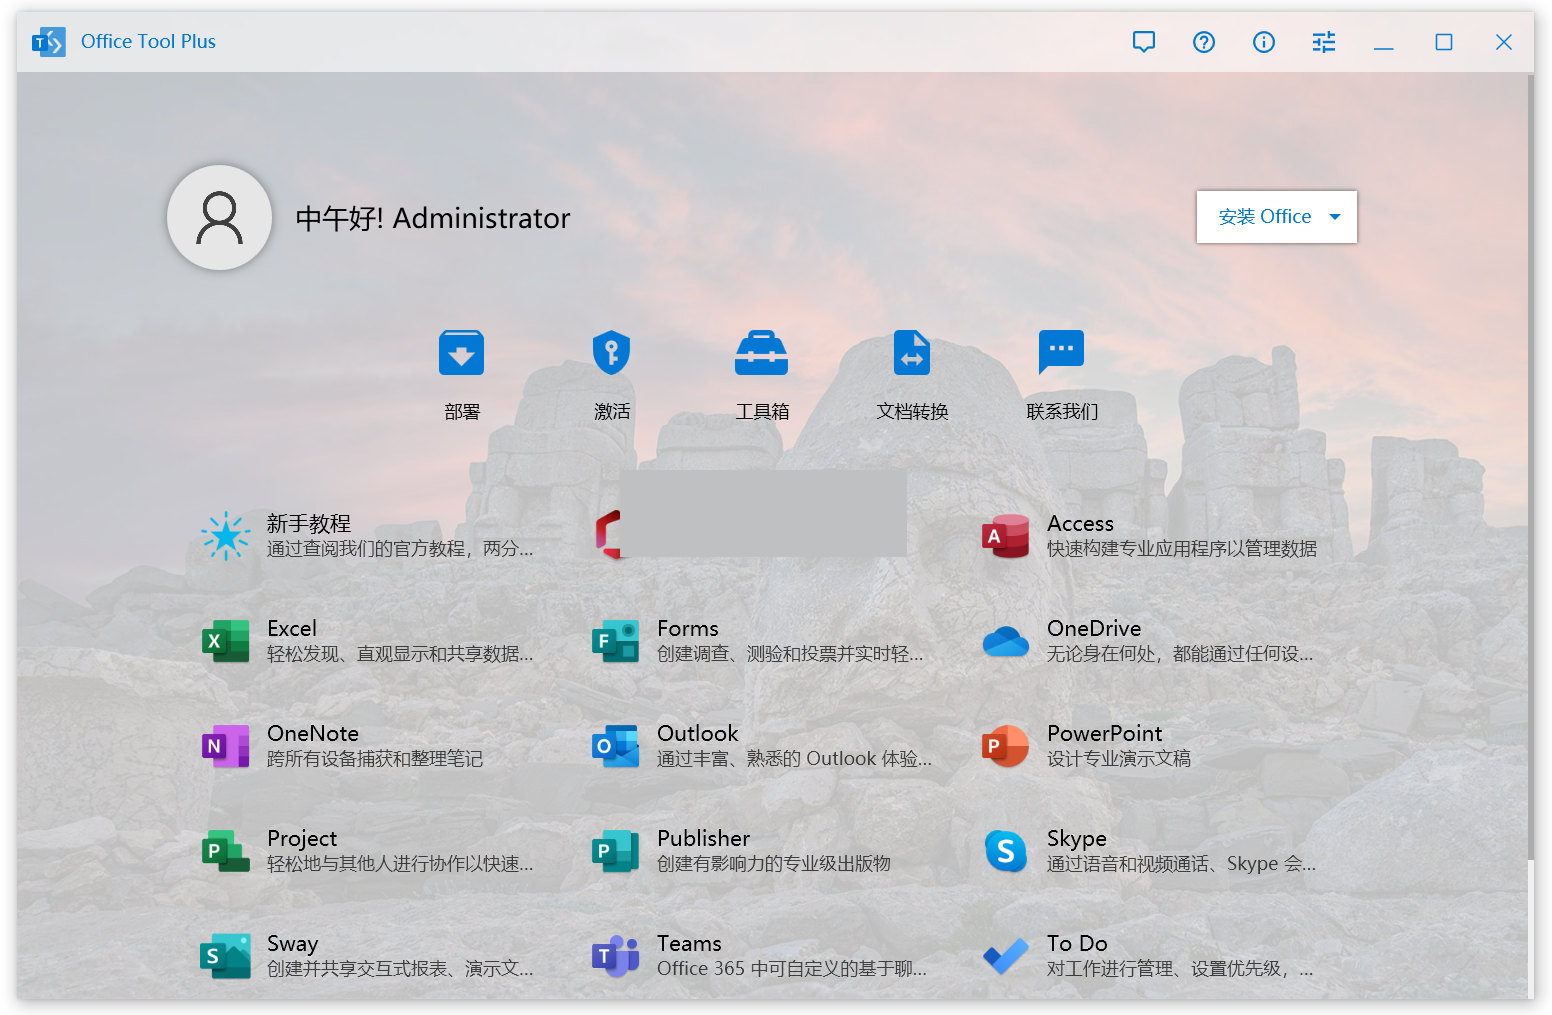Open the about info icon

click(1263, 42)
